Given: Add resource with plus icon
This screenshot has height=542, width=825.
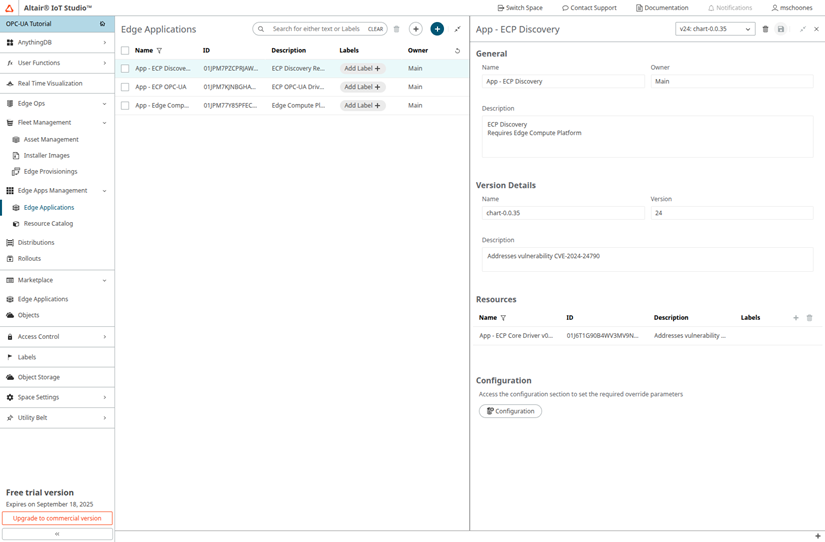Looking at the screenshot, I should point(796,318).
